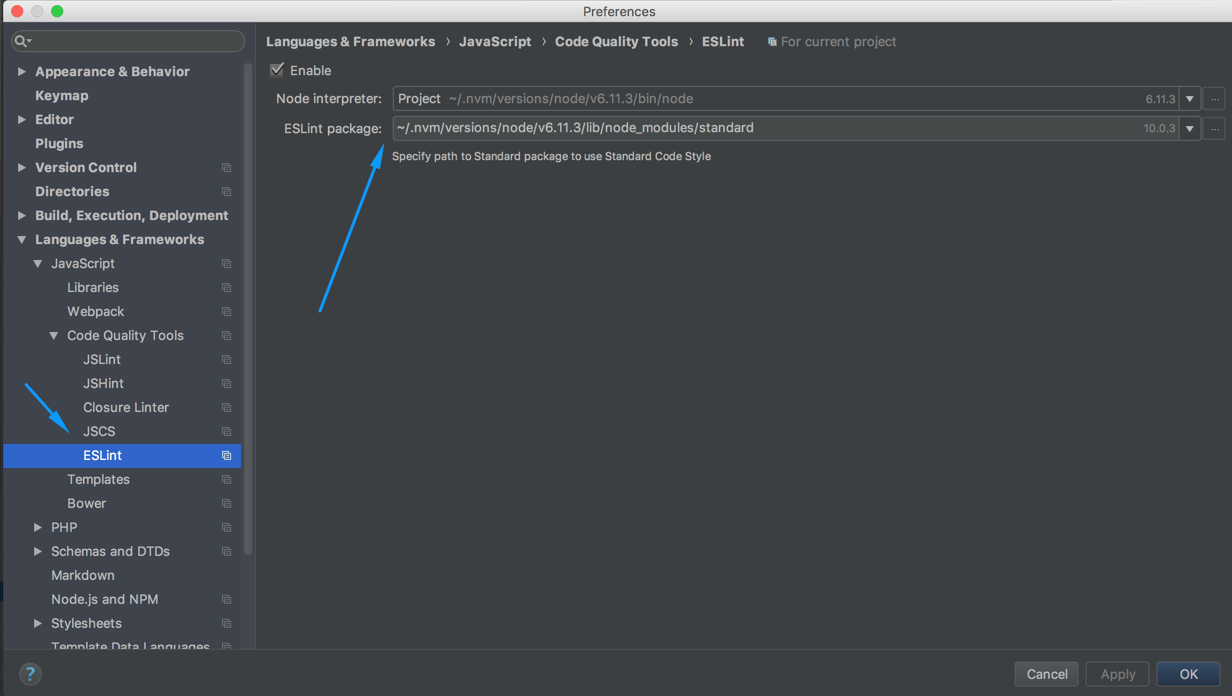Screen dimensions: 1232x696
Task: Focus the settings search field
Action: pos(127,41)
